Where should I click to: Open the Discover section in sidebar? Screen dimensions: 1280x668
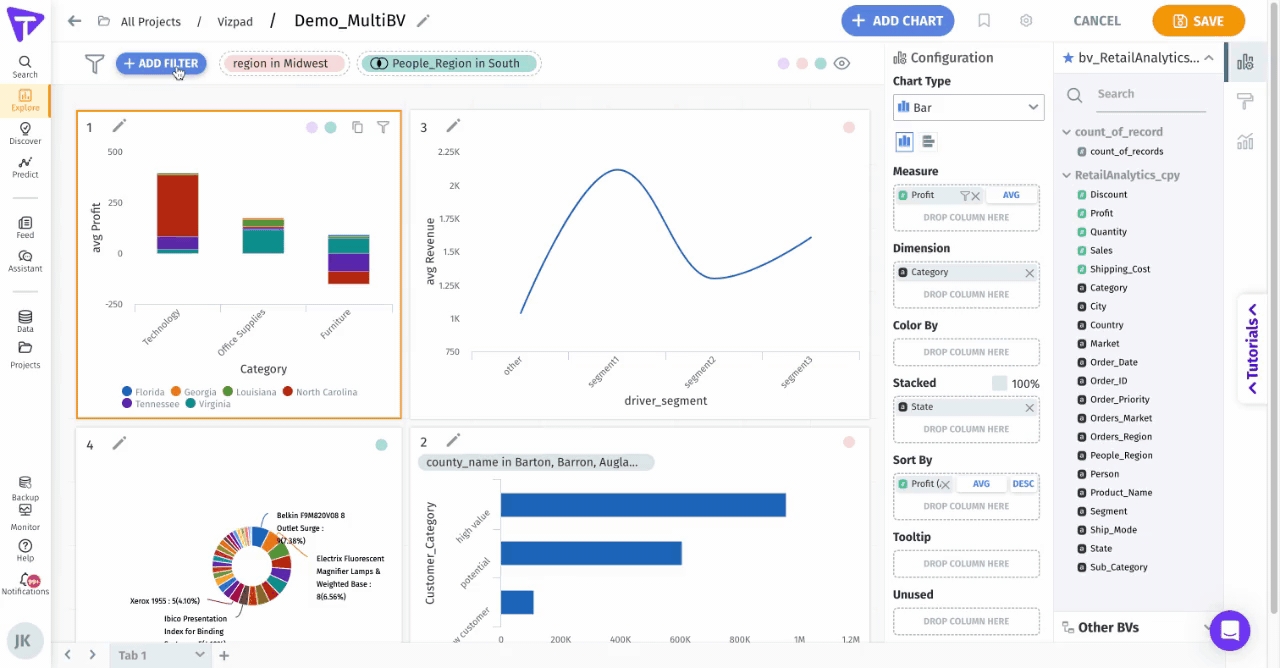point(25,133)
